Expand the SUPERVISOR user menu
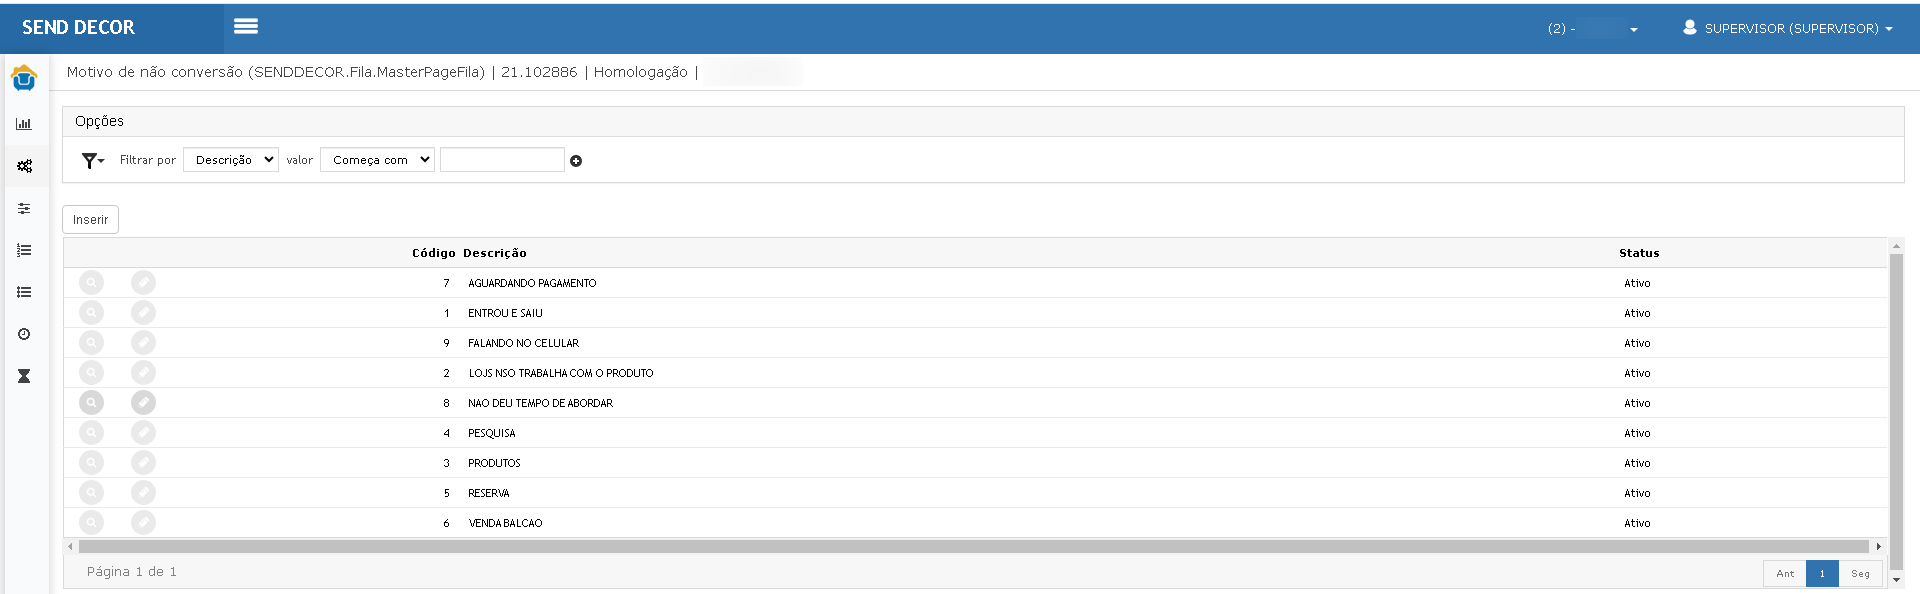Viewport: 1920px width, 594px height. coord(1787,28)
